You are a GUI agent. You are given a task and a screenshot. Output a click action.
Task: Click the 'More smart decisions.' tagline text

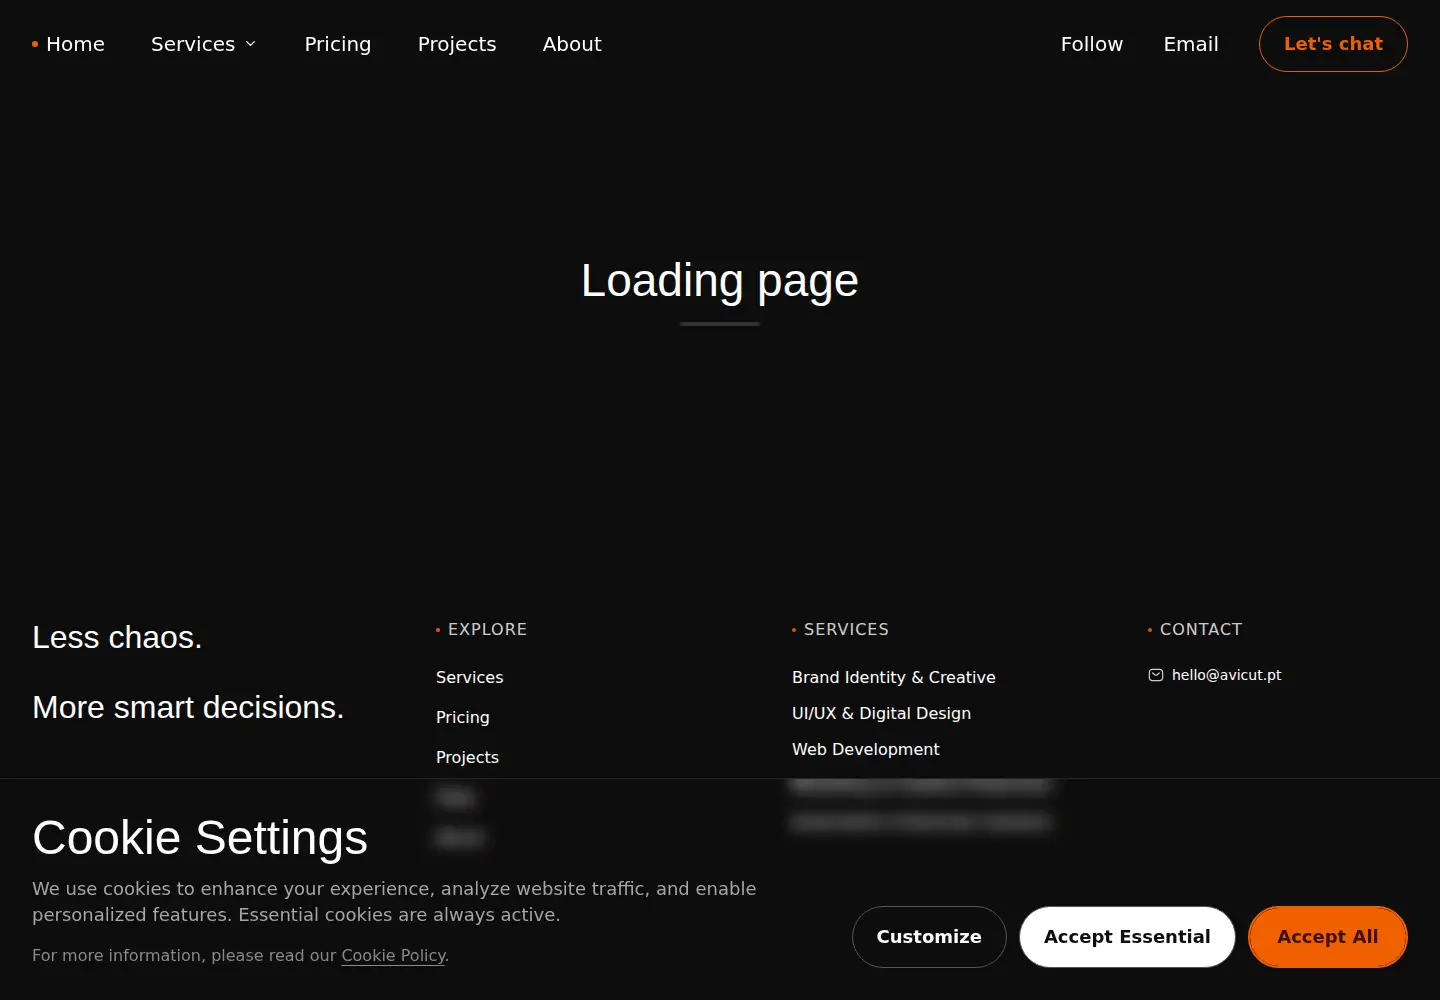[x=188, y=707]
